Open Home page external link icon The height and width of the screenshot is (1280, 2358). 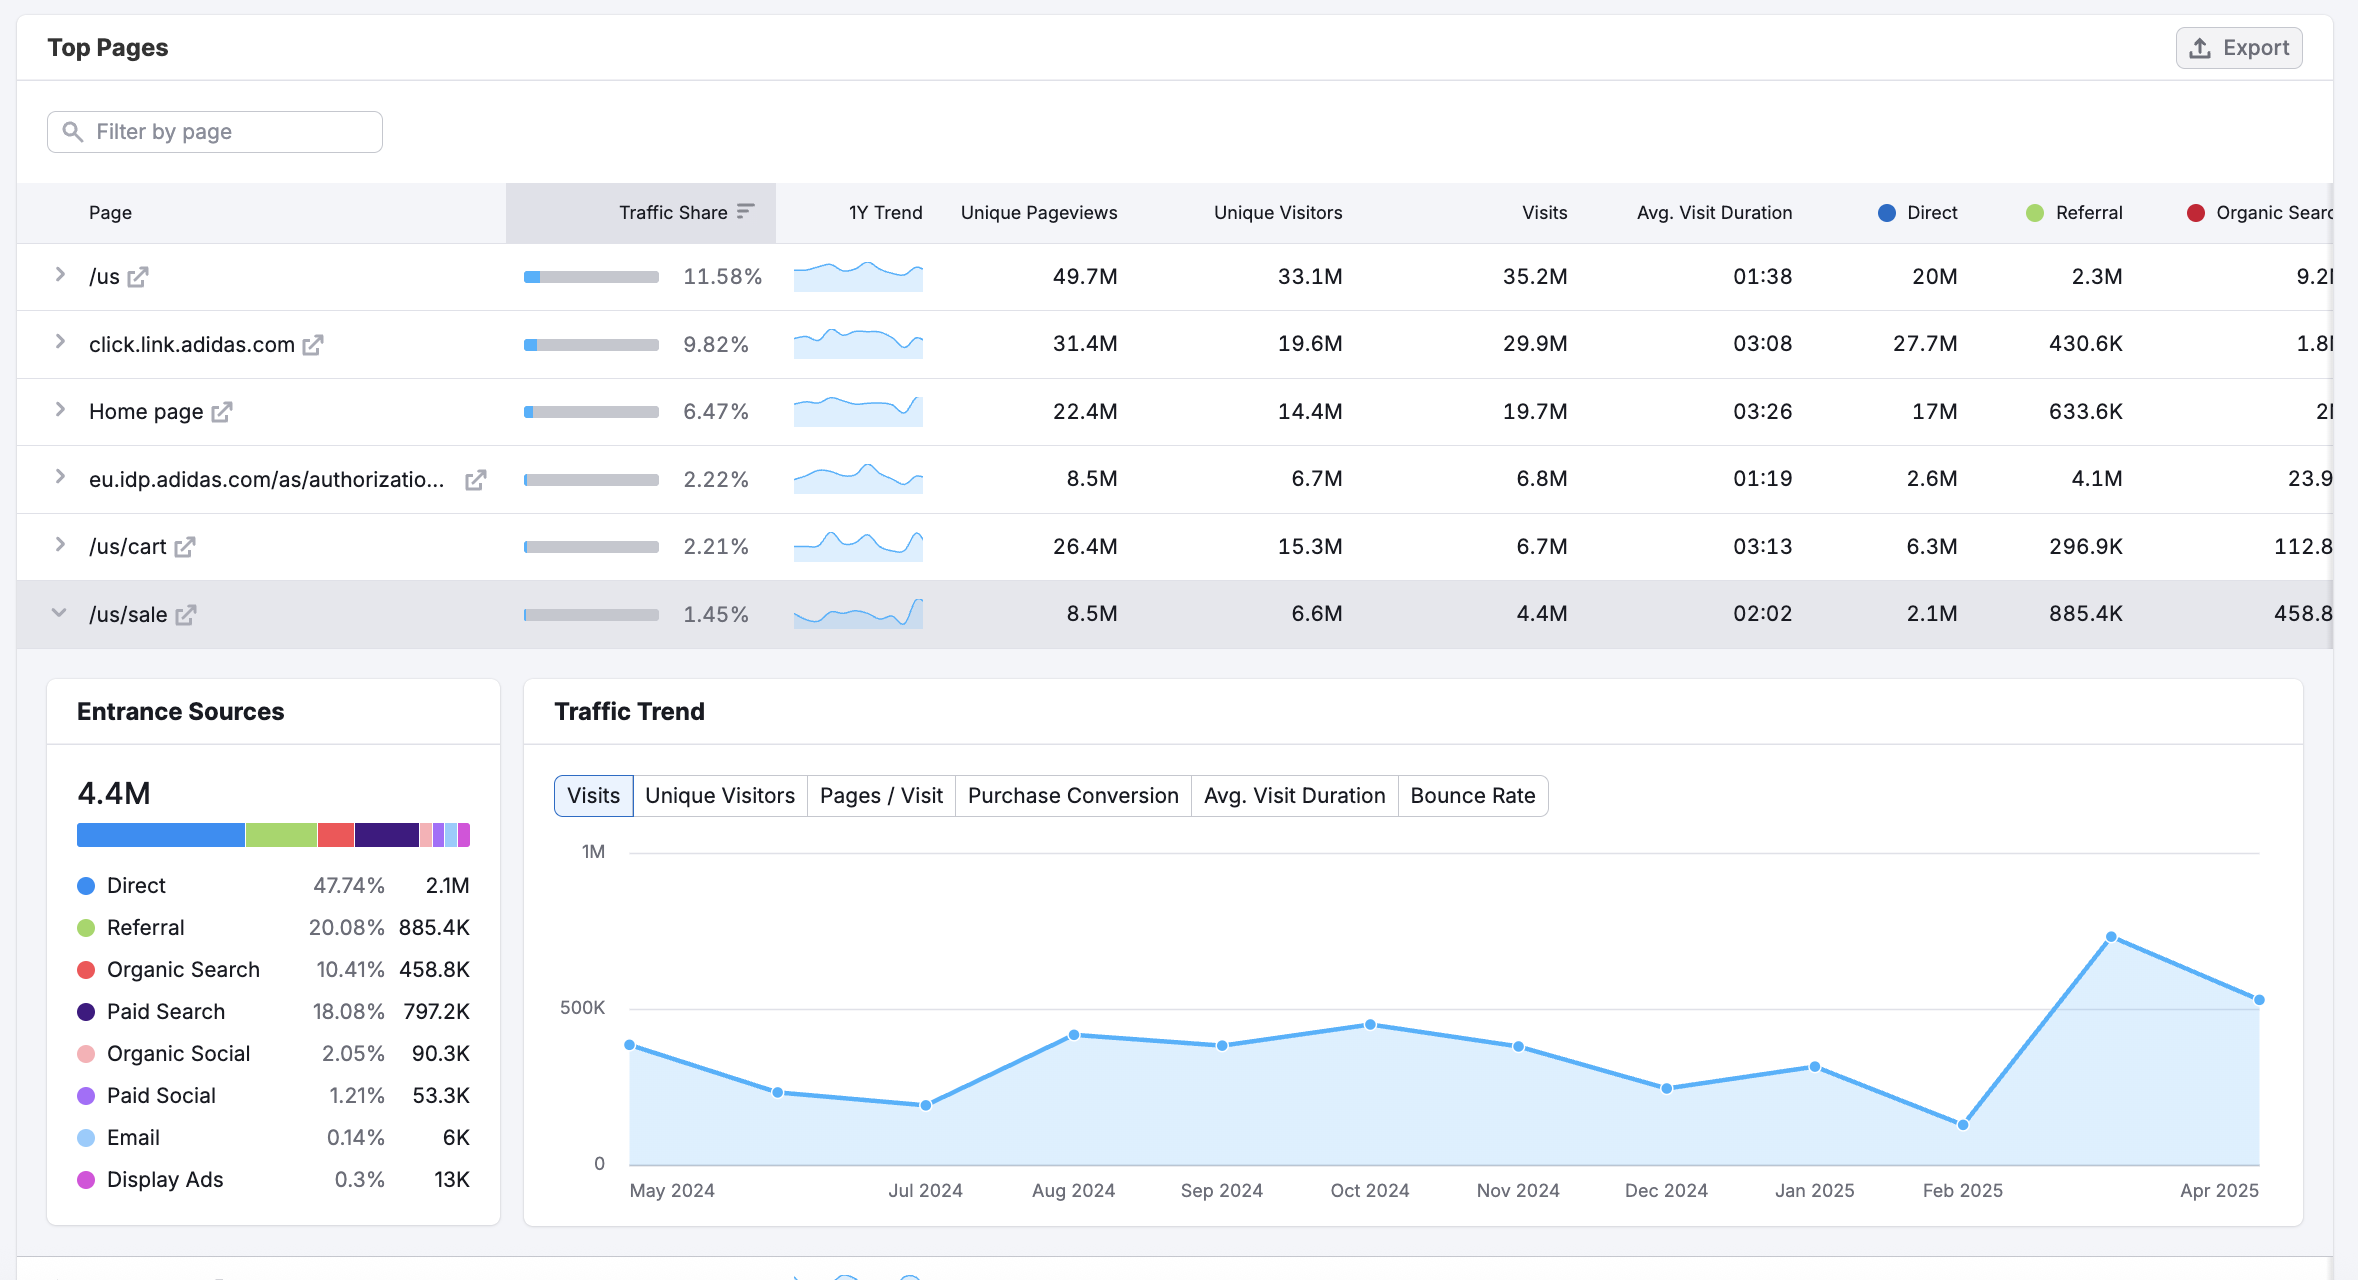tap(222, 412)
